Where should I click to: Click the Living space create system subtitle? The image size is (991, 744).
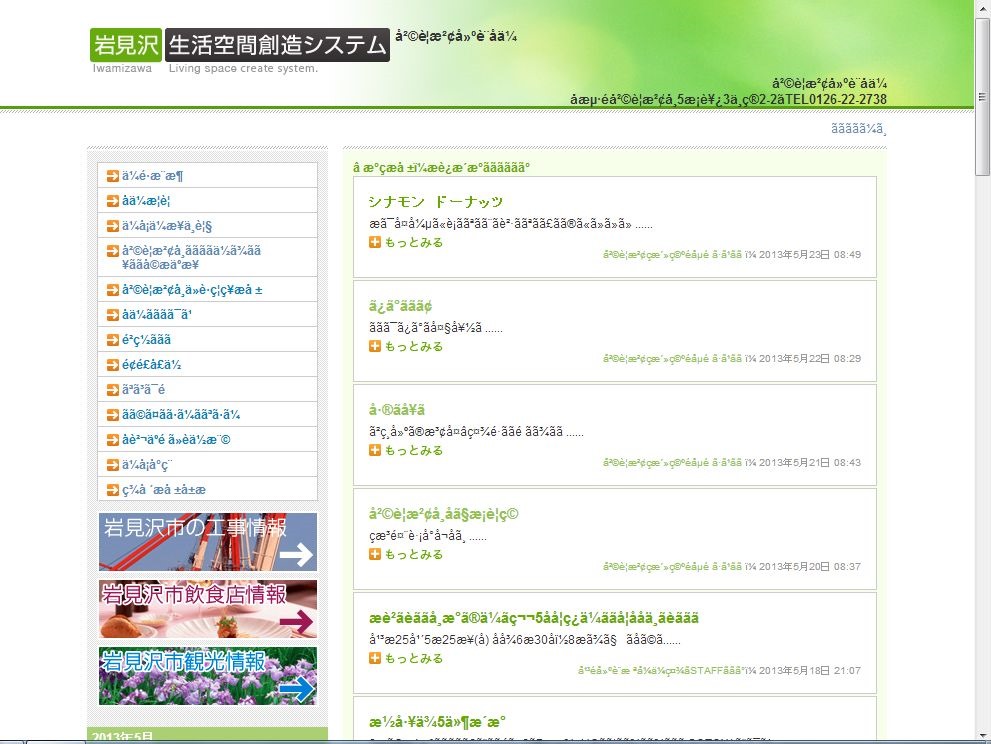[243, 68]
